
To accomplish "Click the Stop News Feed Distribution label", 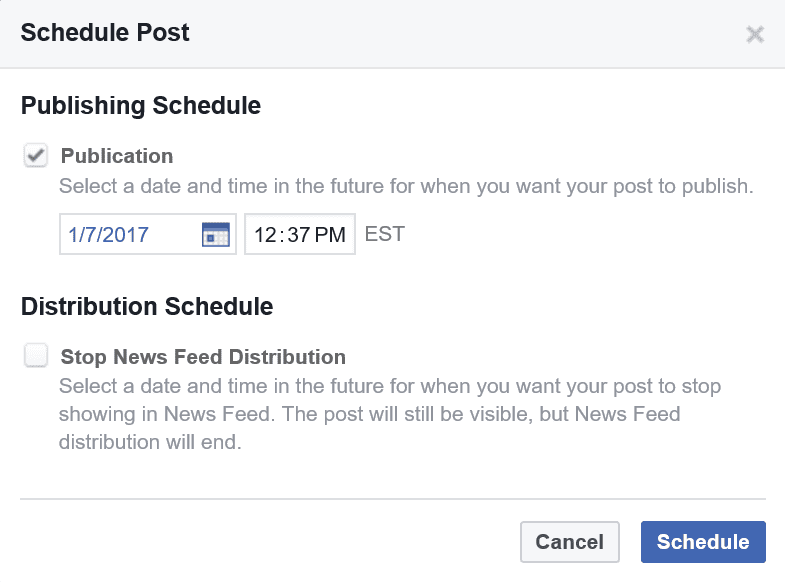I will [x=203, y=357].
